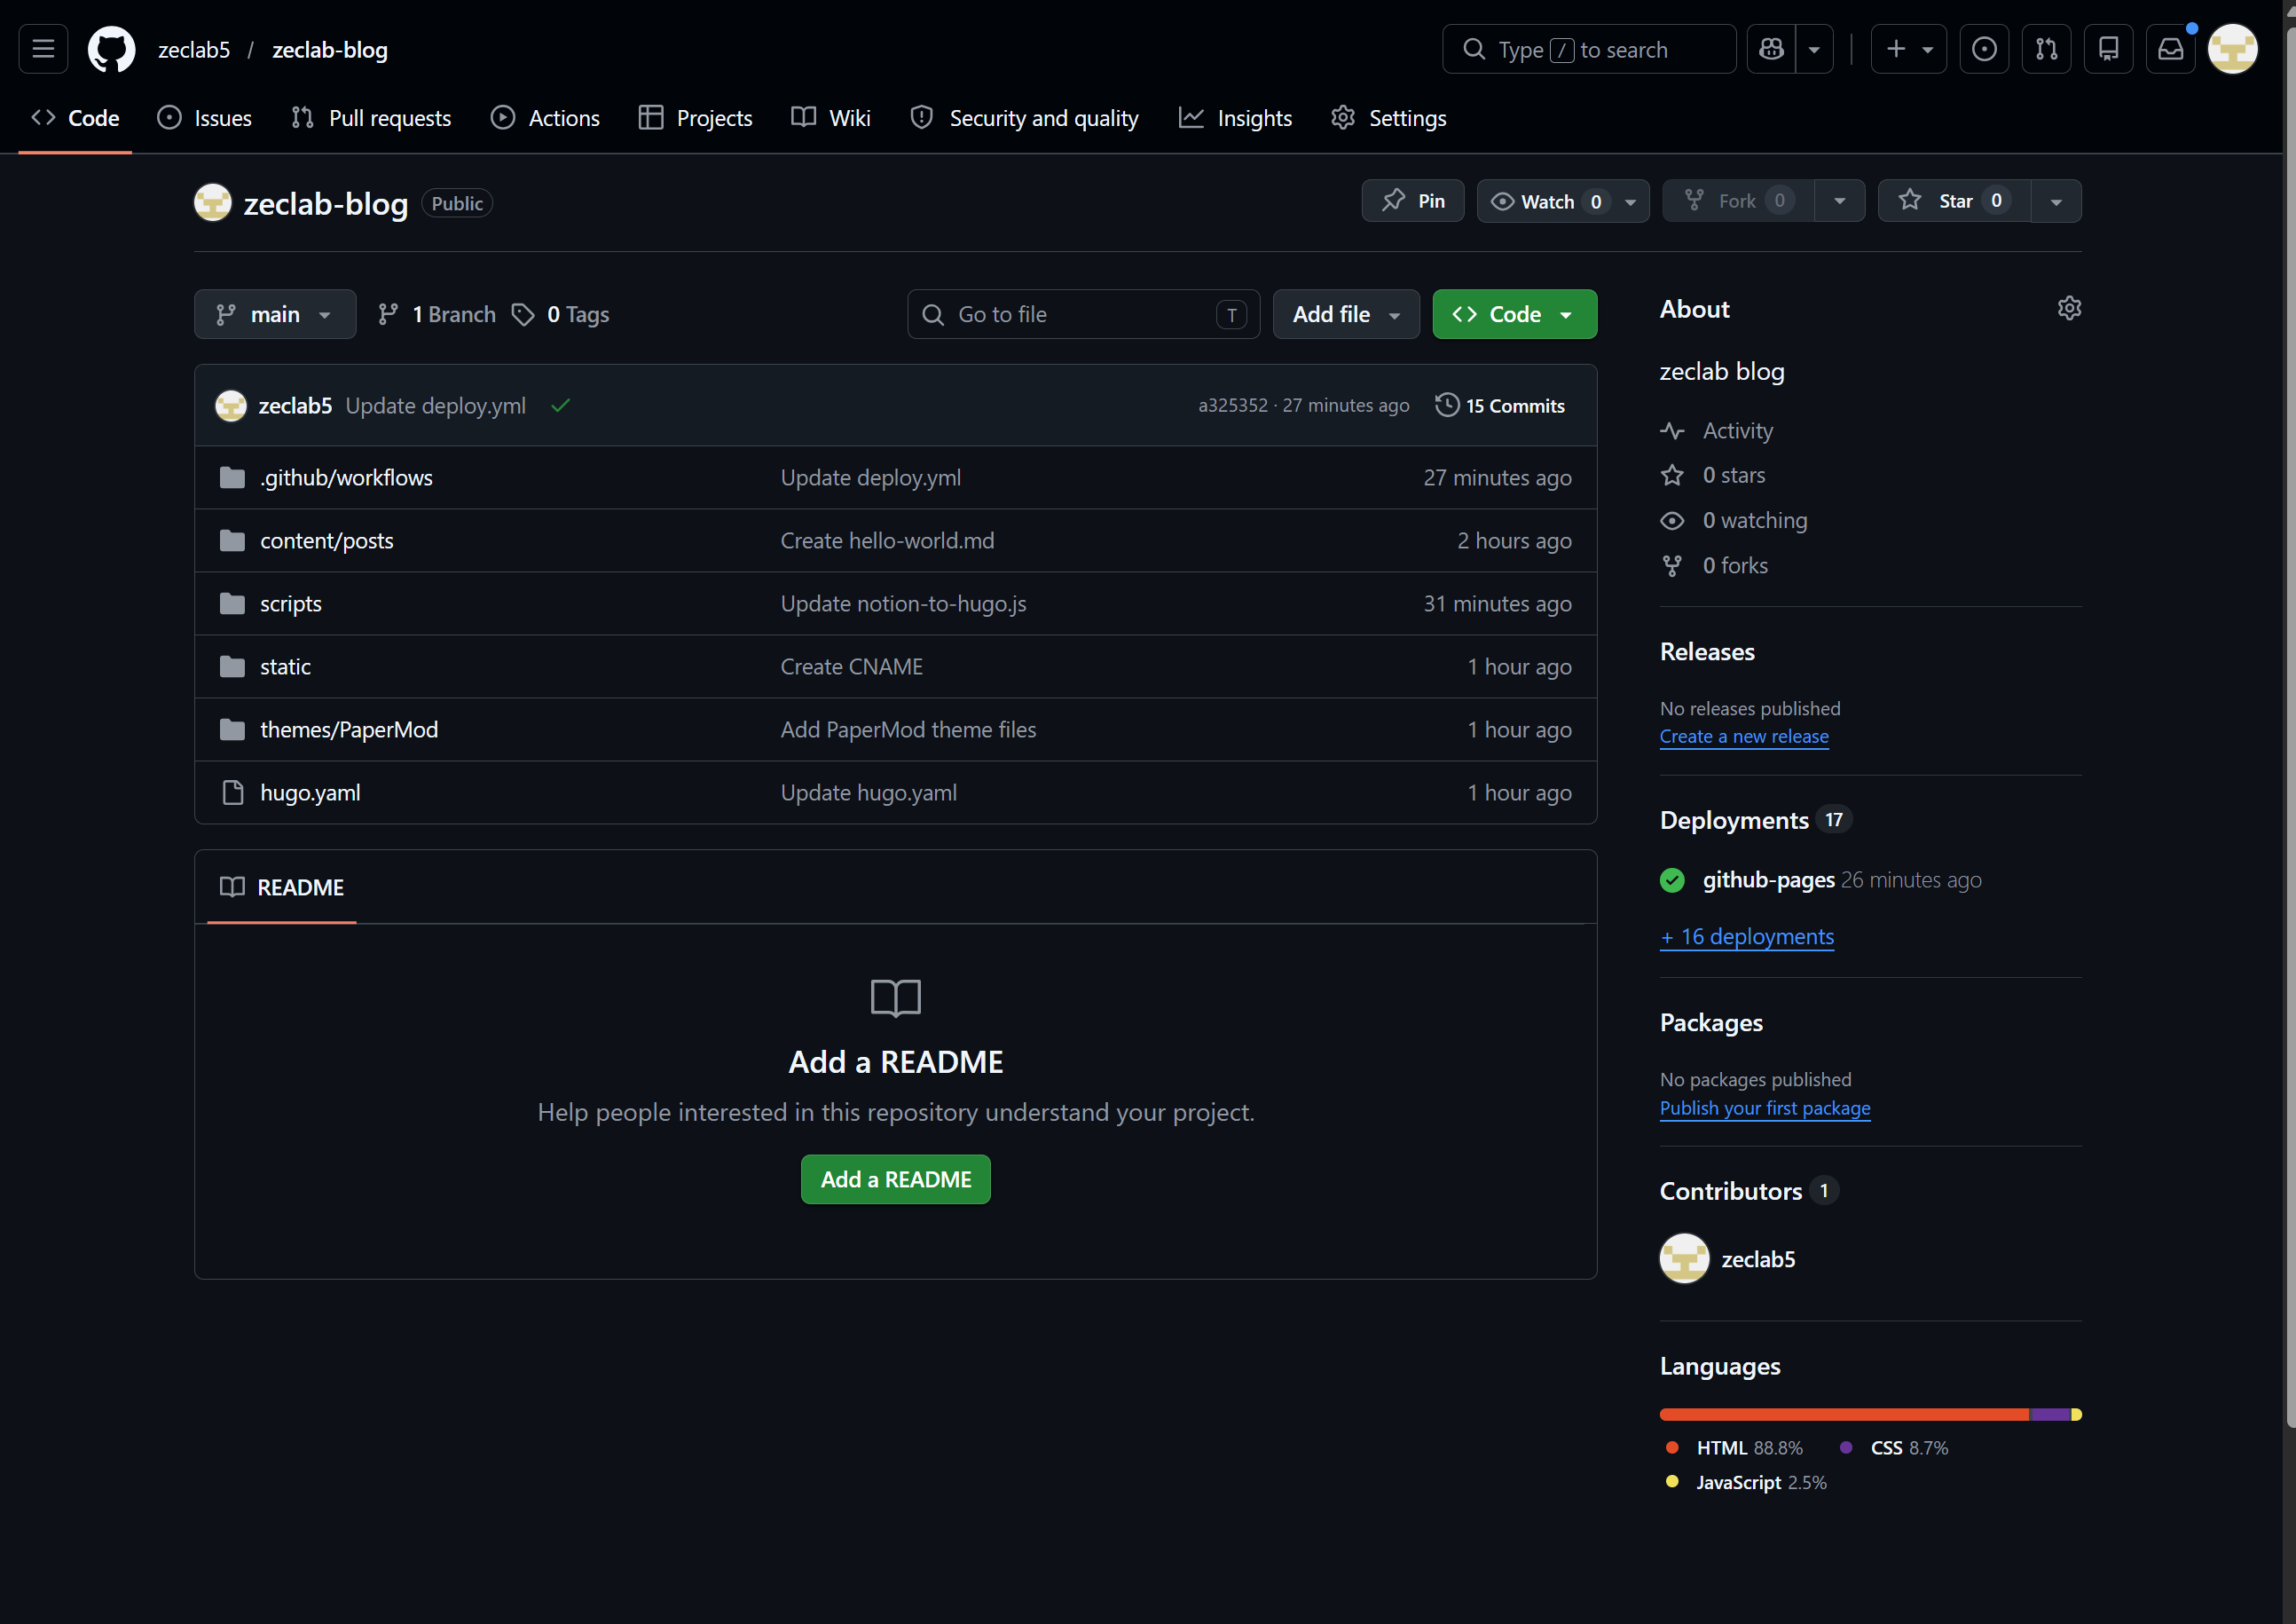Open Security and quality tab
Viewport: 2296px width, 1624px height.
(x=1025, y=118)
